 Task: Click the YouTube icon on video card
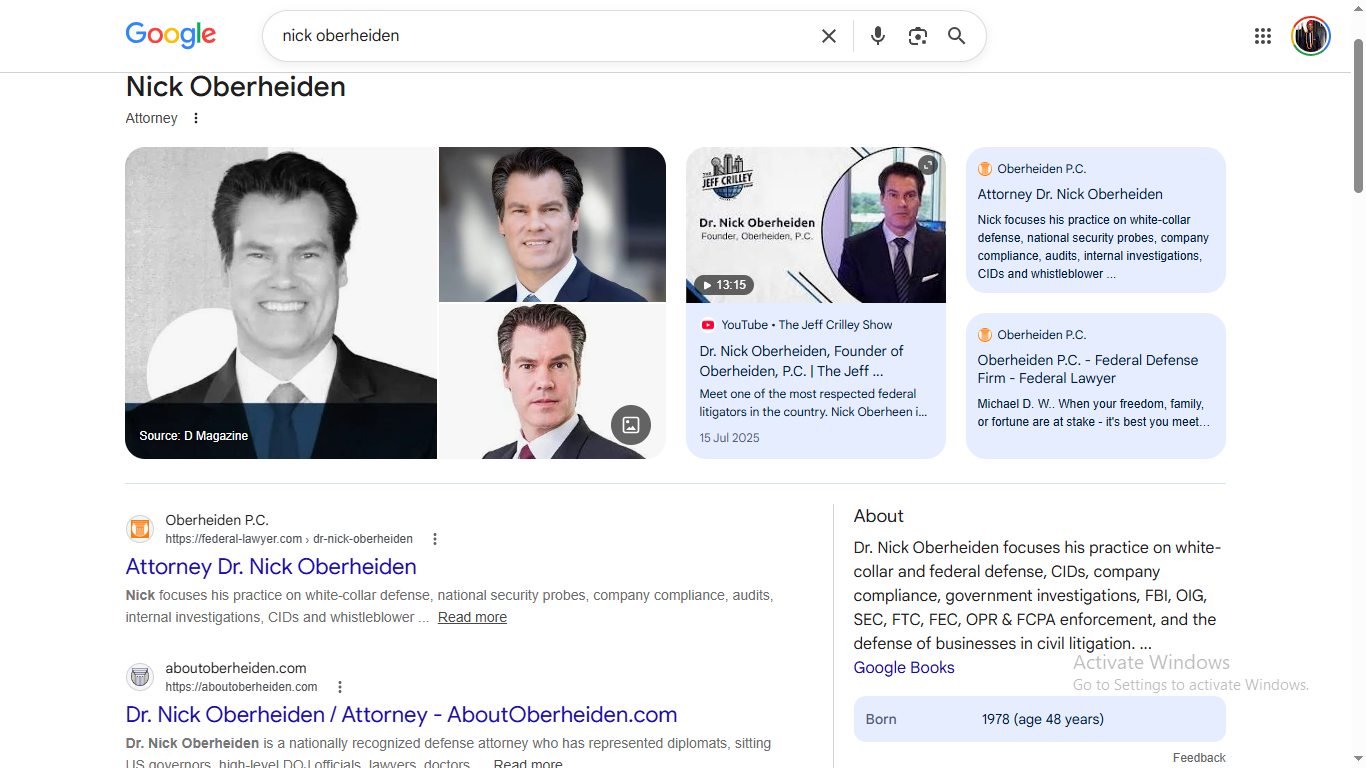click(708, 325)
